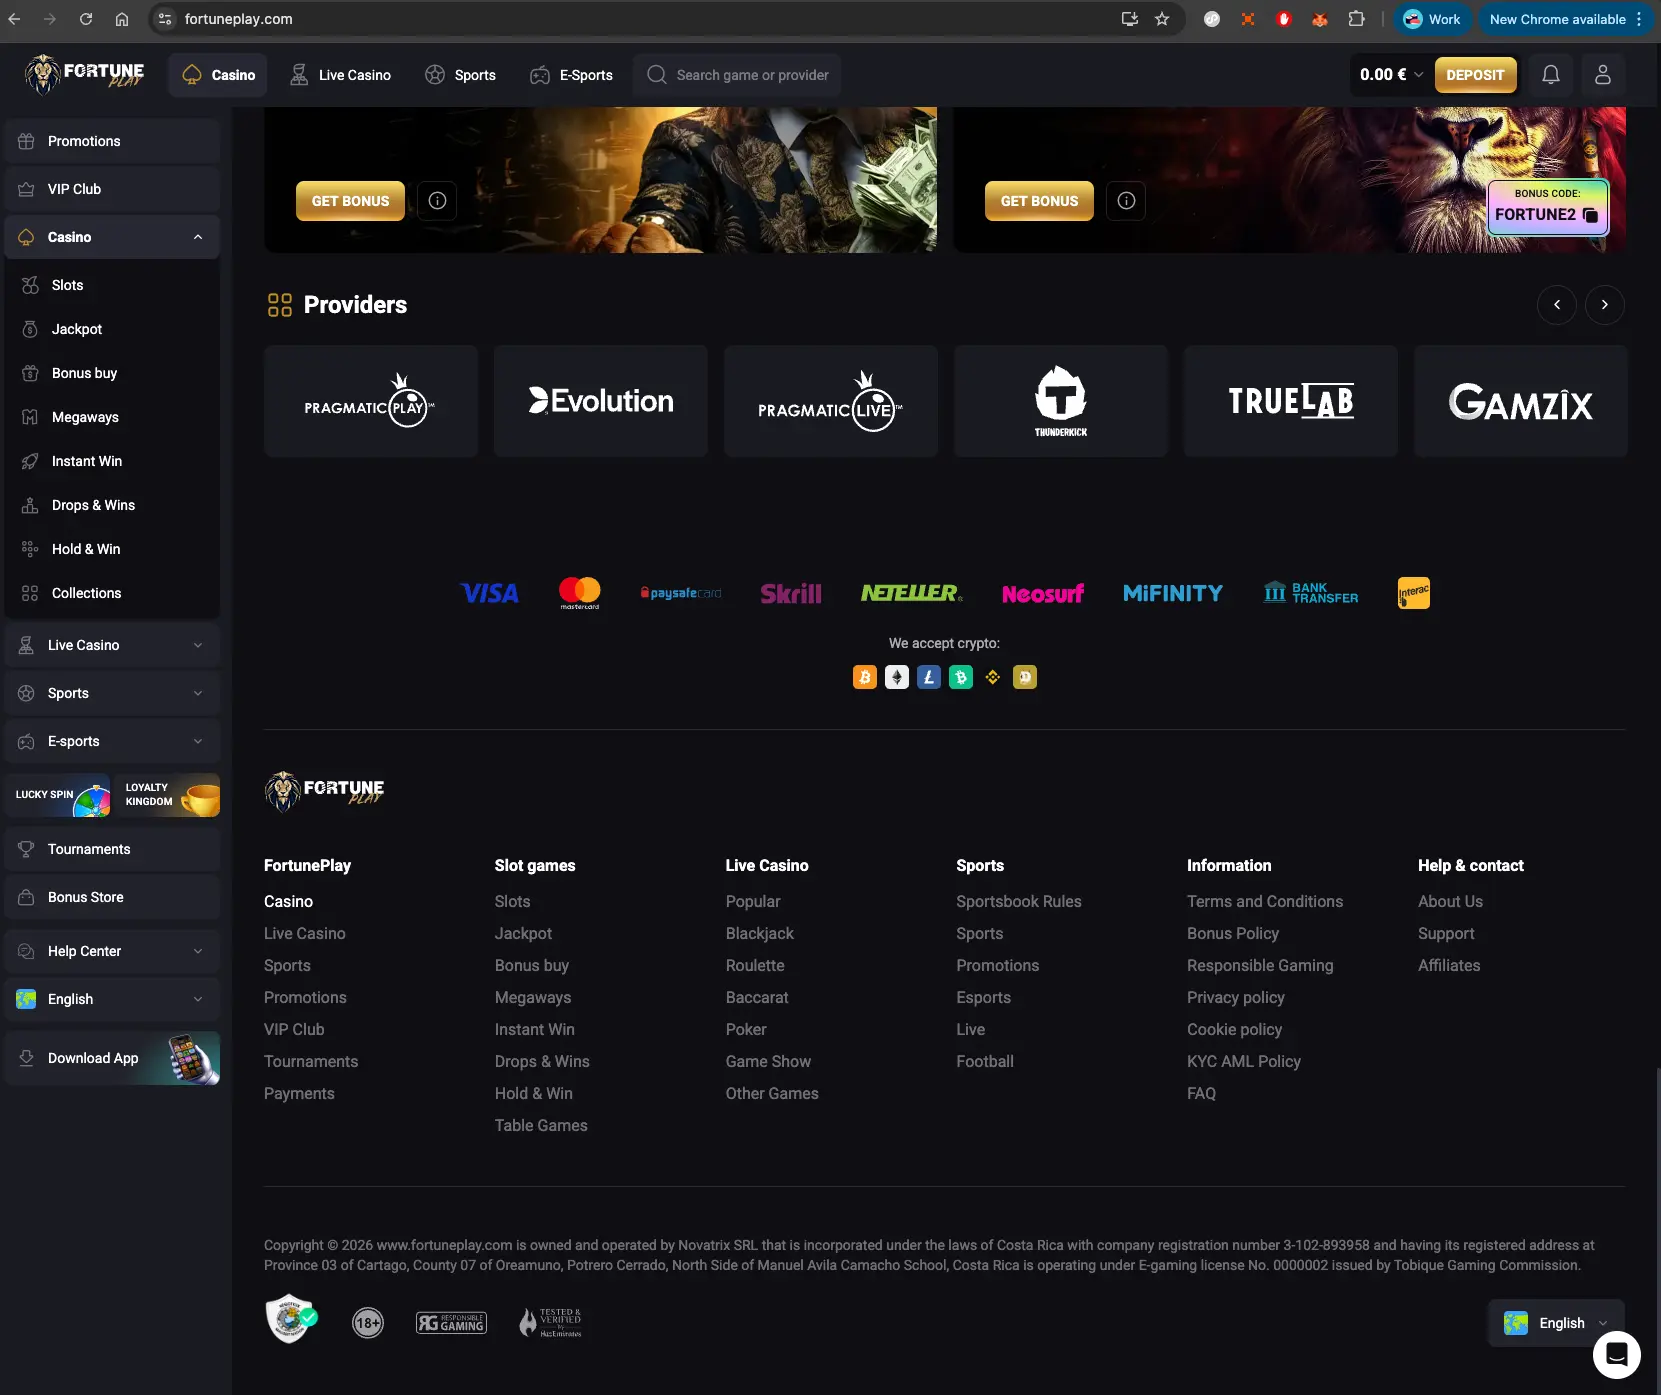Image resolution: width=1661 pixels, height=1395 pixels.
Task: Click the second Get Bonus button
Action: pyautogui.click(x=1039, y=201)
